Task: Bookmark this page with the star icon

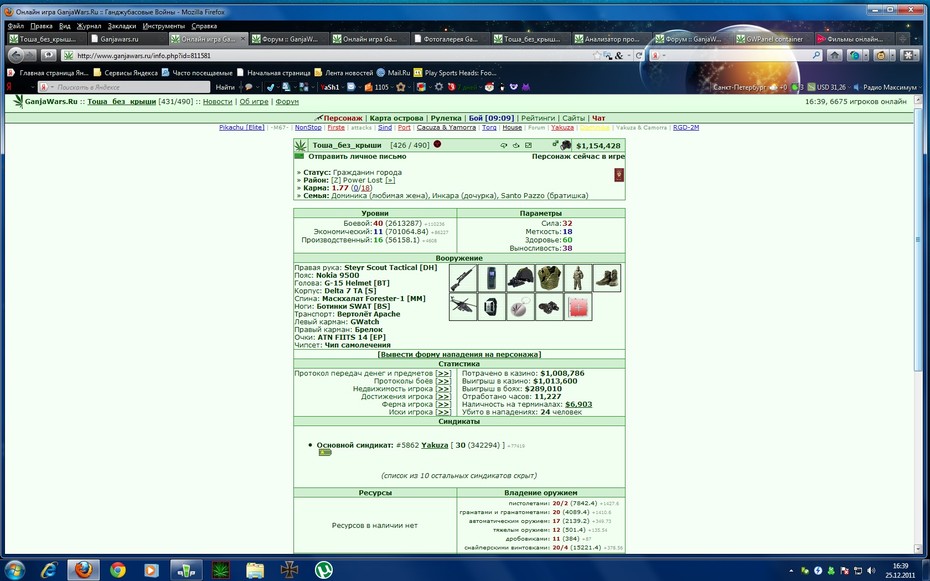Action: tap(597, 55)
